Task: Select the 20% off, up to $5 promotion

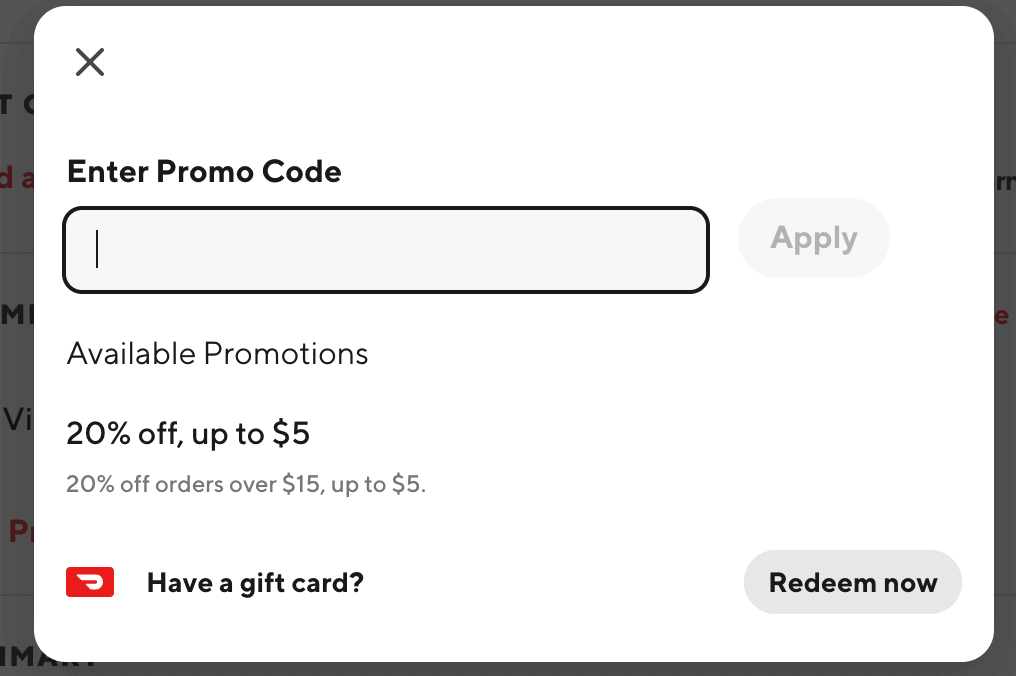Action: (188, 434)
